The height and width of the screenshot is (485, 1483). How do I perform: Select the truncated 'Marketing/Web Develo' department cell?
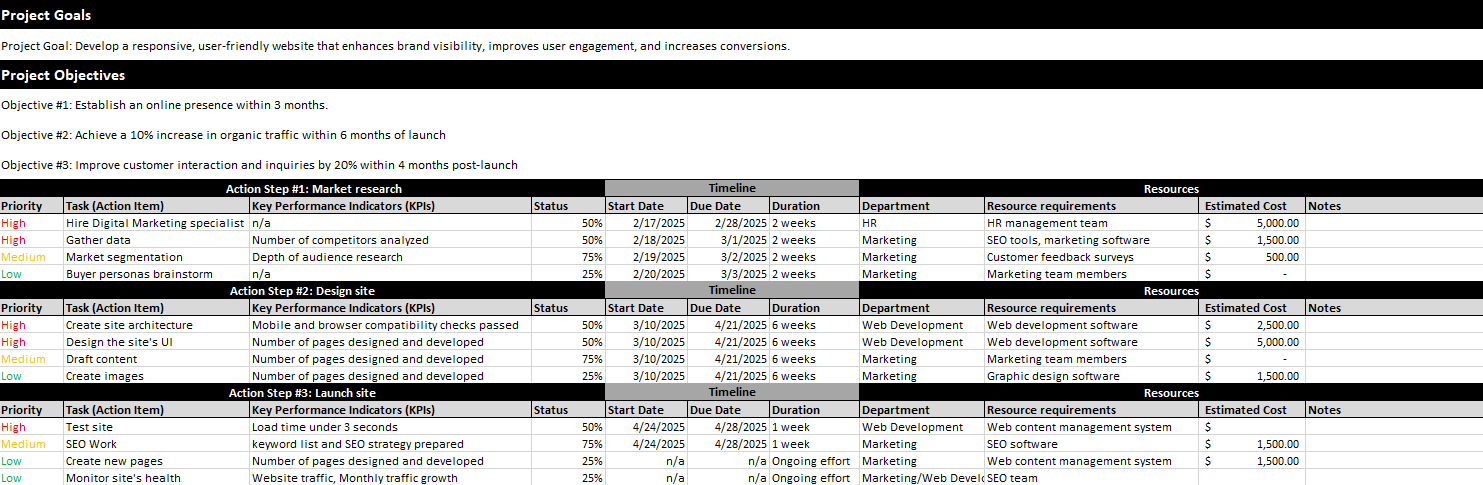922,478
